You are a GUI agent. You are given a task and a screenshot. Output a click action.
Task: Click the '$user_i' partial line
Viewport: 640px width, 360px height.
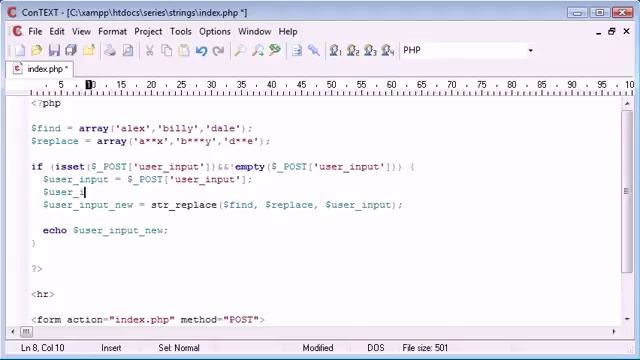pyautogui.click(x=64, y=192)
